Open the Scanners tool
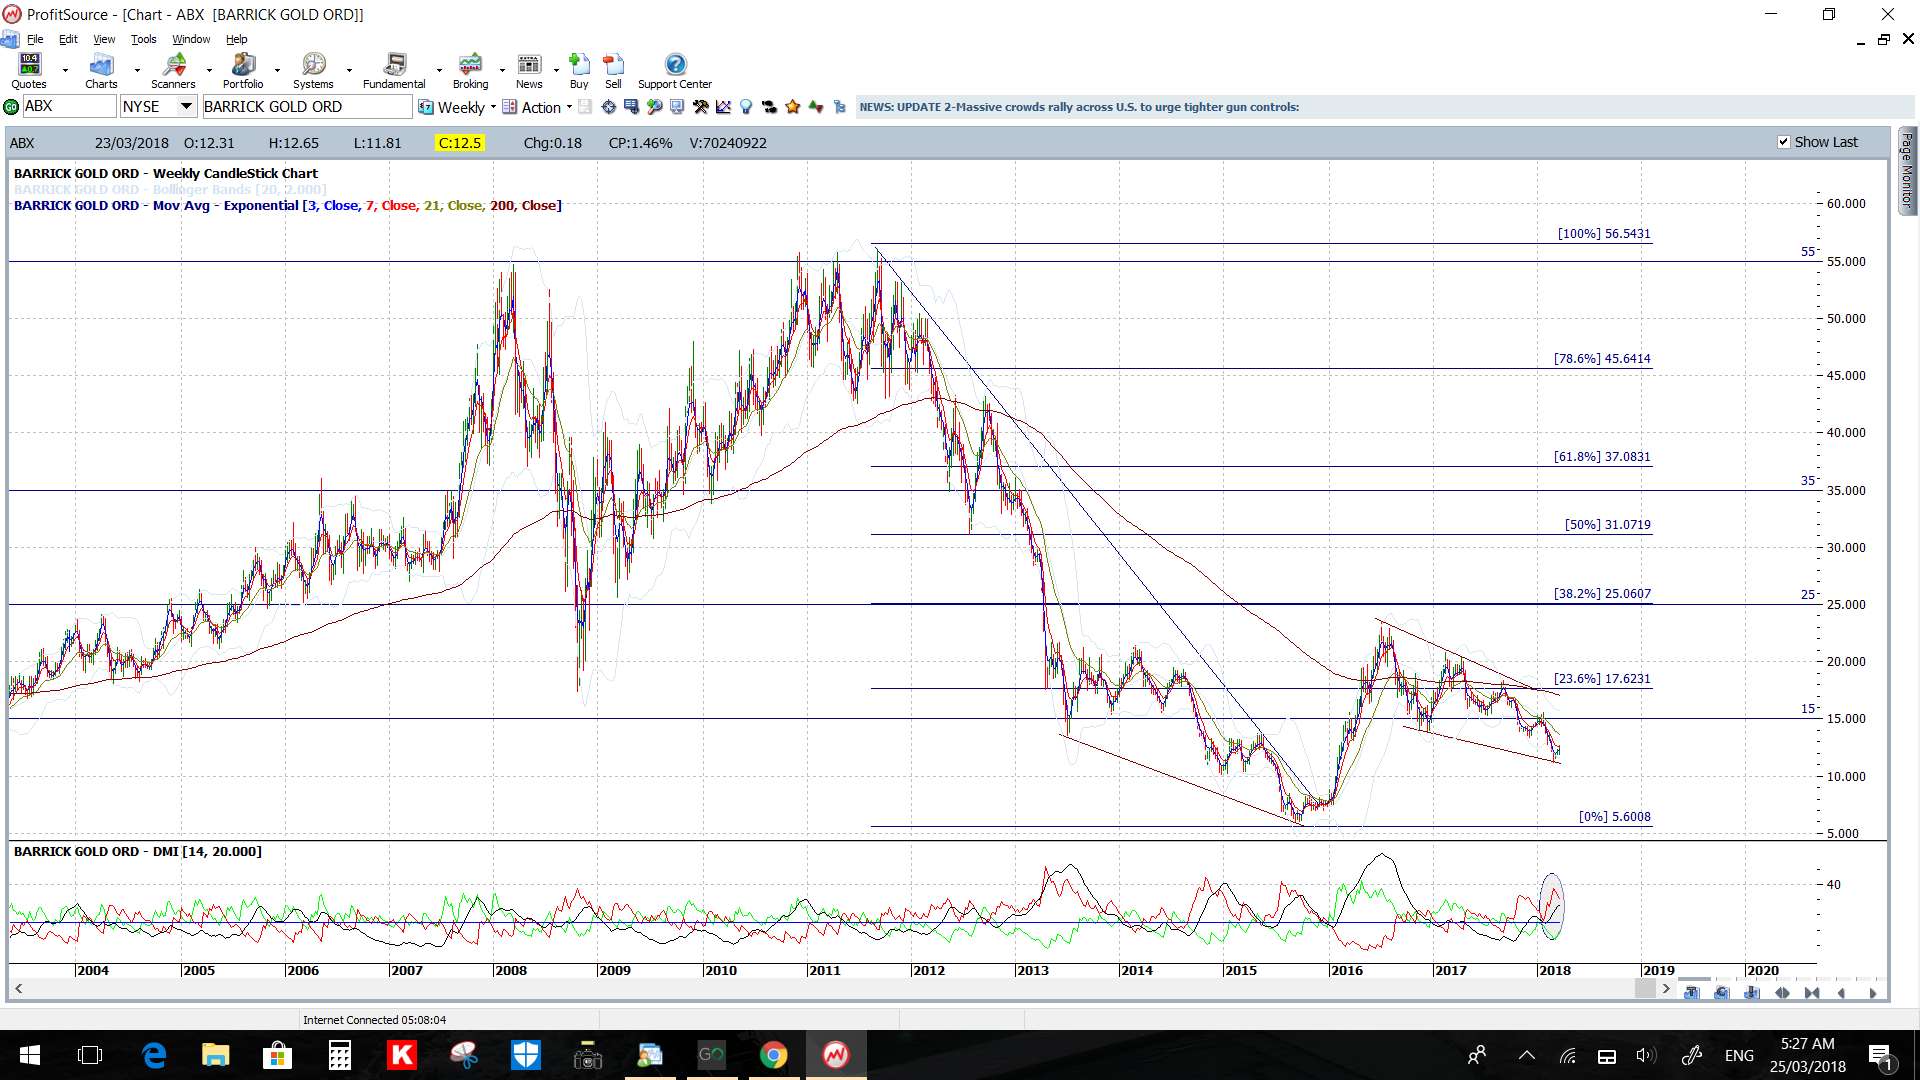1920x1080 pixels. coord(174,70)
